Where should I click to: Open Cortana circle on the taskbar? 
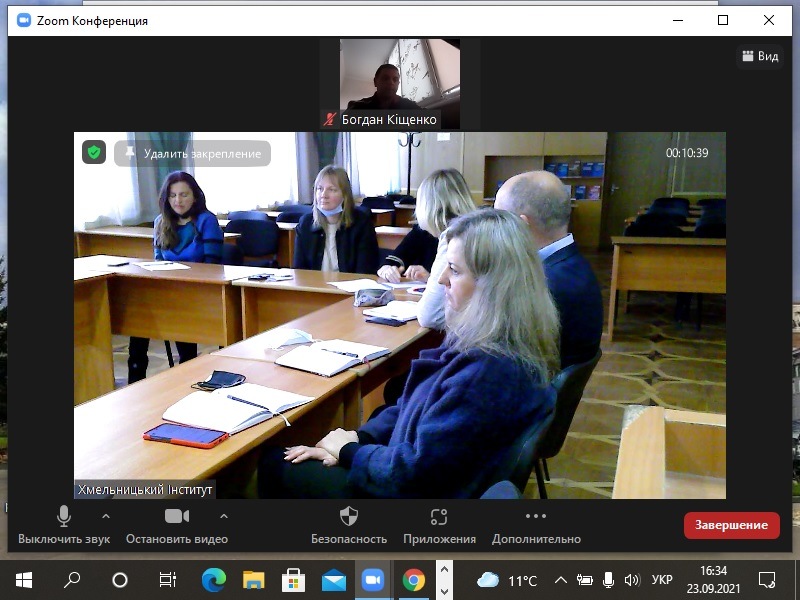120,580
